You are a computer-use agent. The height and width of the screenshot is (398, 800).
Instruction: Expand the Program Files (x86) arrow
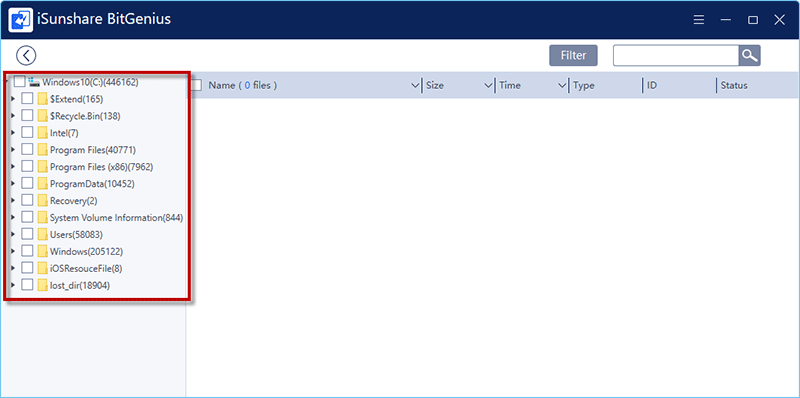click(13, 166)
